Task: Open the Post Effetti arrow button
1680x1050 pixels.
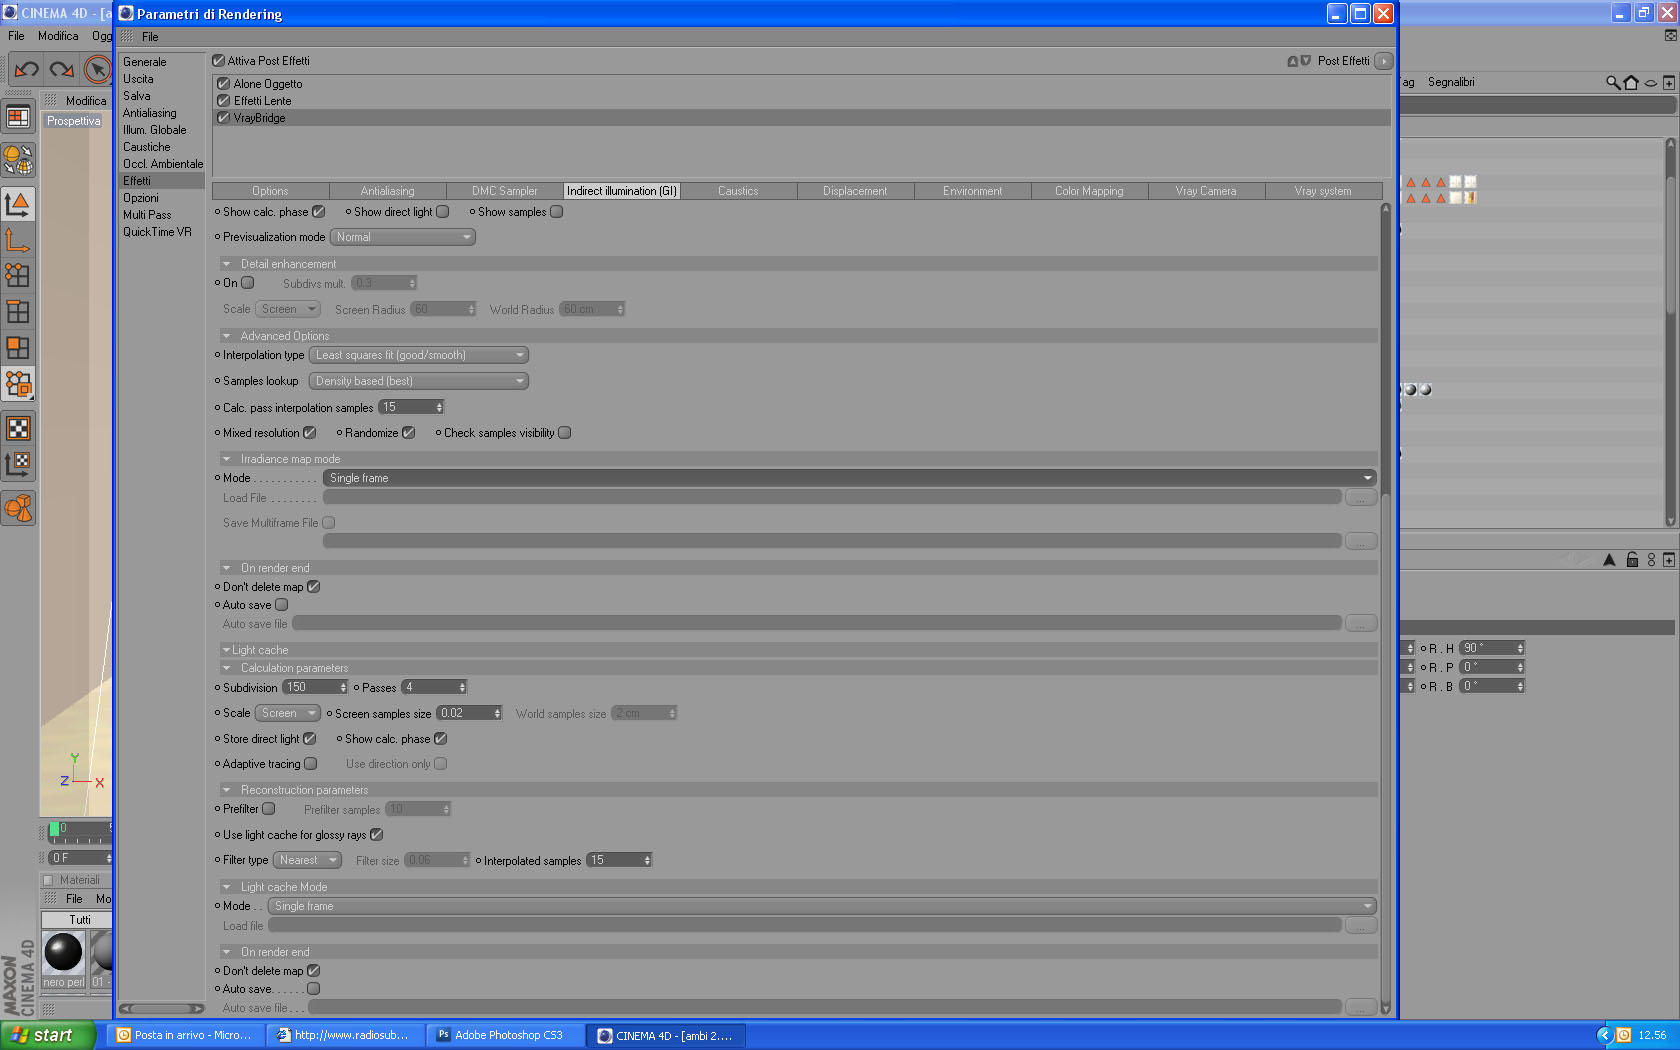Action: point(1383,61)
